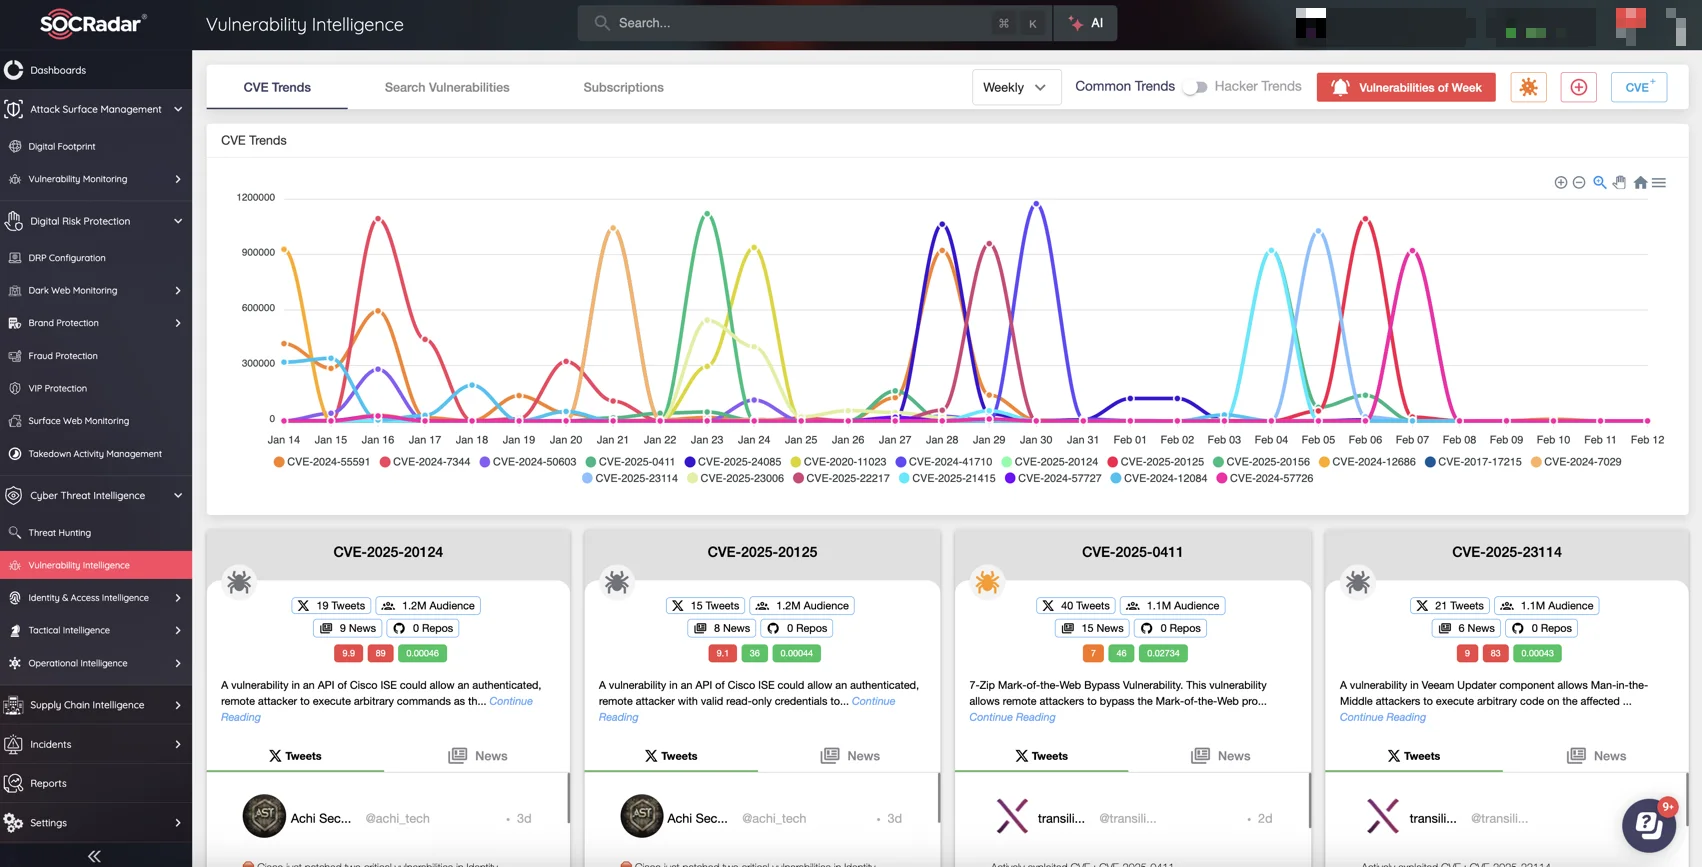Click the orange bug icon button
Screen dimensions: 1702x867
[1528, 87]
